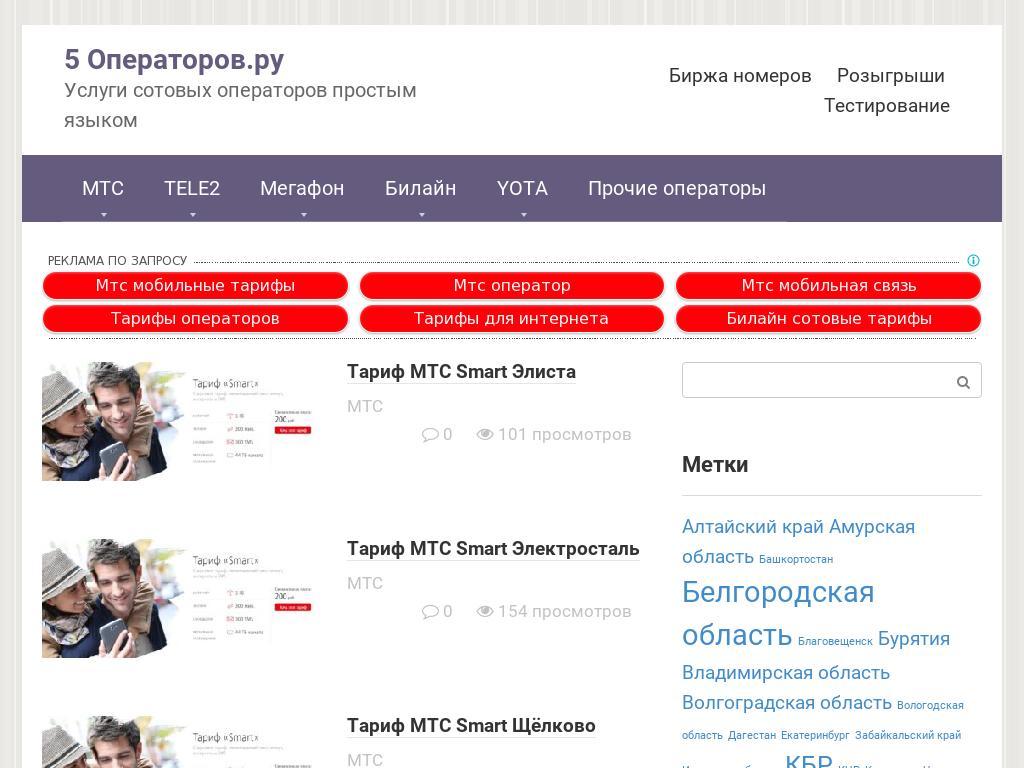The height and width of the screenshot is (768, 1024).
Task: Open the Тестирование link
Action: click(x=886, y=106)
